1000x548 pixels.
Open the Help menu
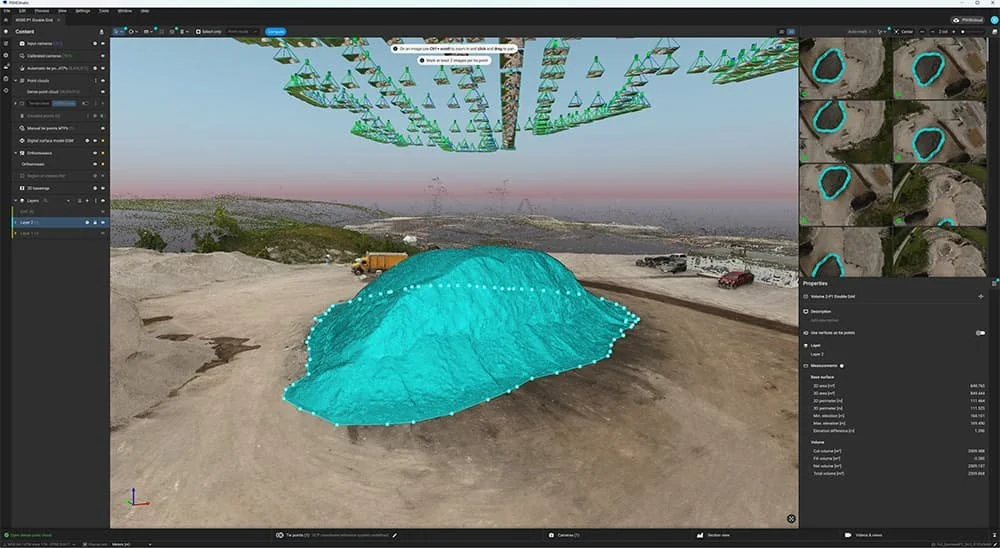pos(145,11)
